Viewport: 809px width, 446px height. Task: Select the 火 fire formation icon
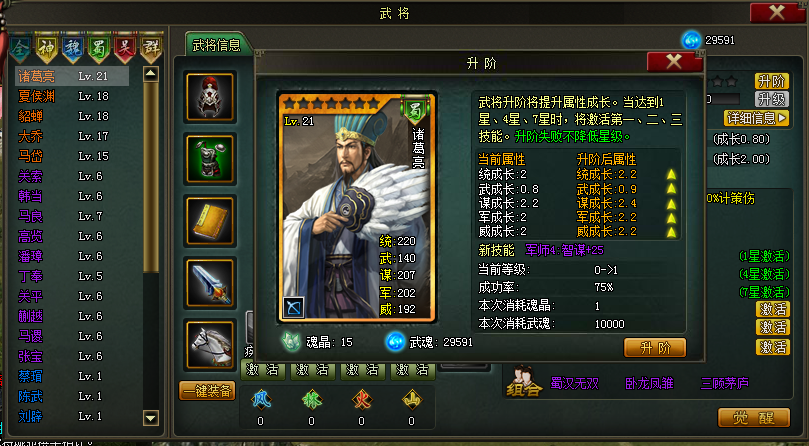[x=361, y=399]
